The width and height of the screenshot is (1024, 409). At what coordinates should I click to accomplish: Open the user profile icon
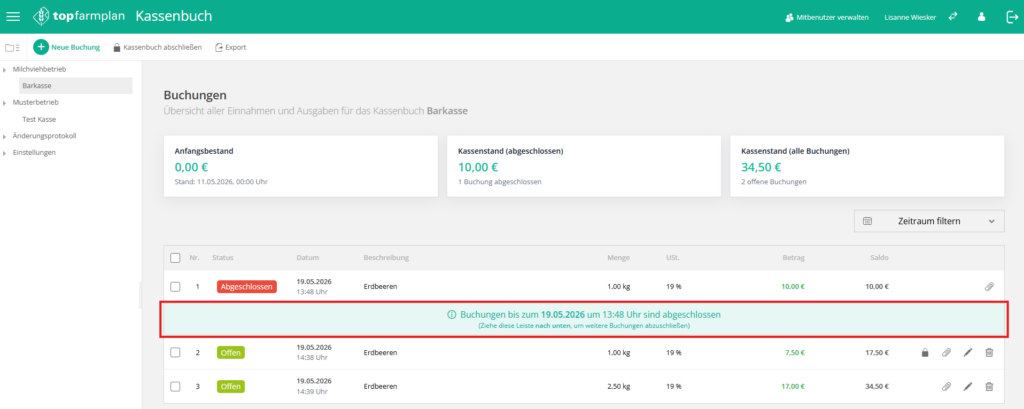(981, 17)
